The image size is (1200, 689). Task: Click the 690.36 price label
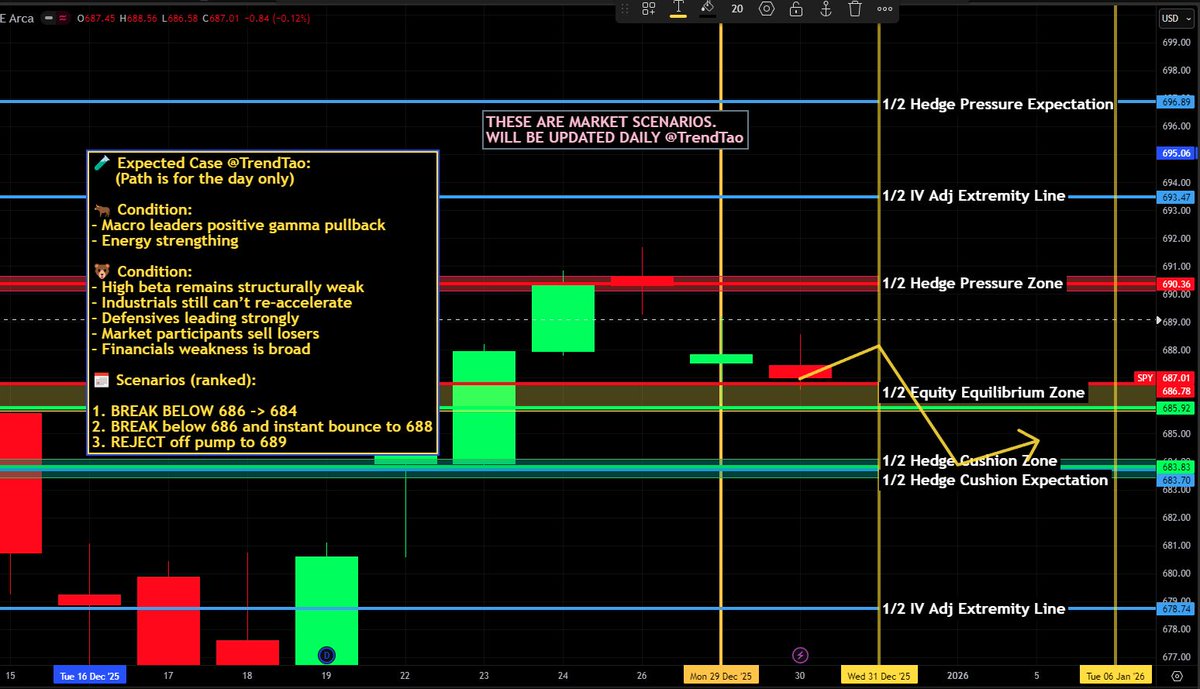point(1177,284)
